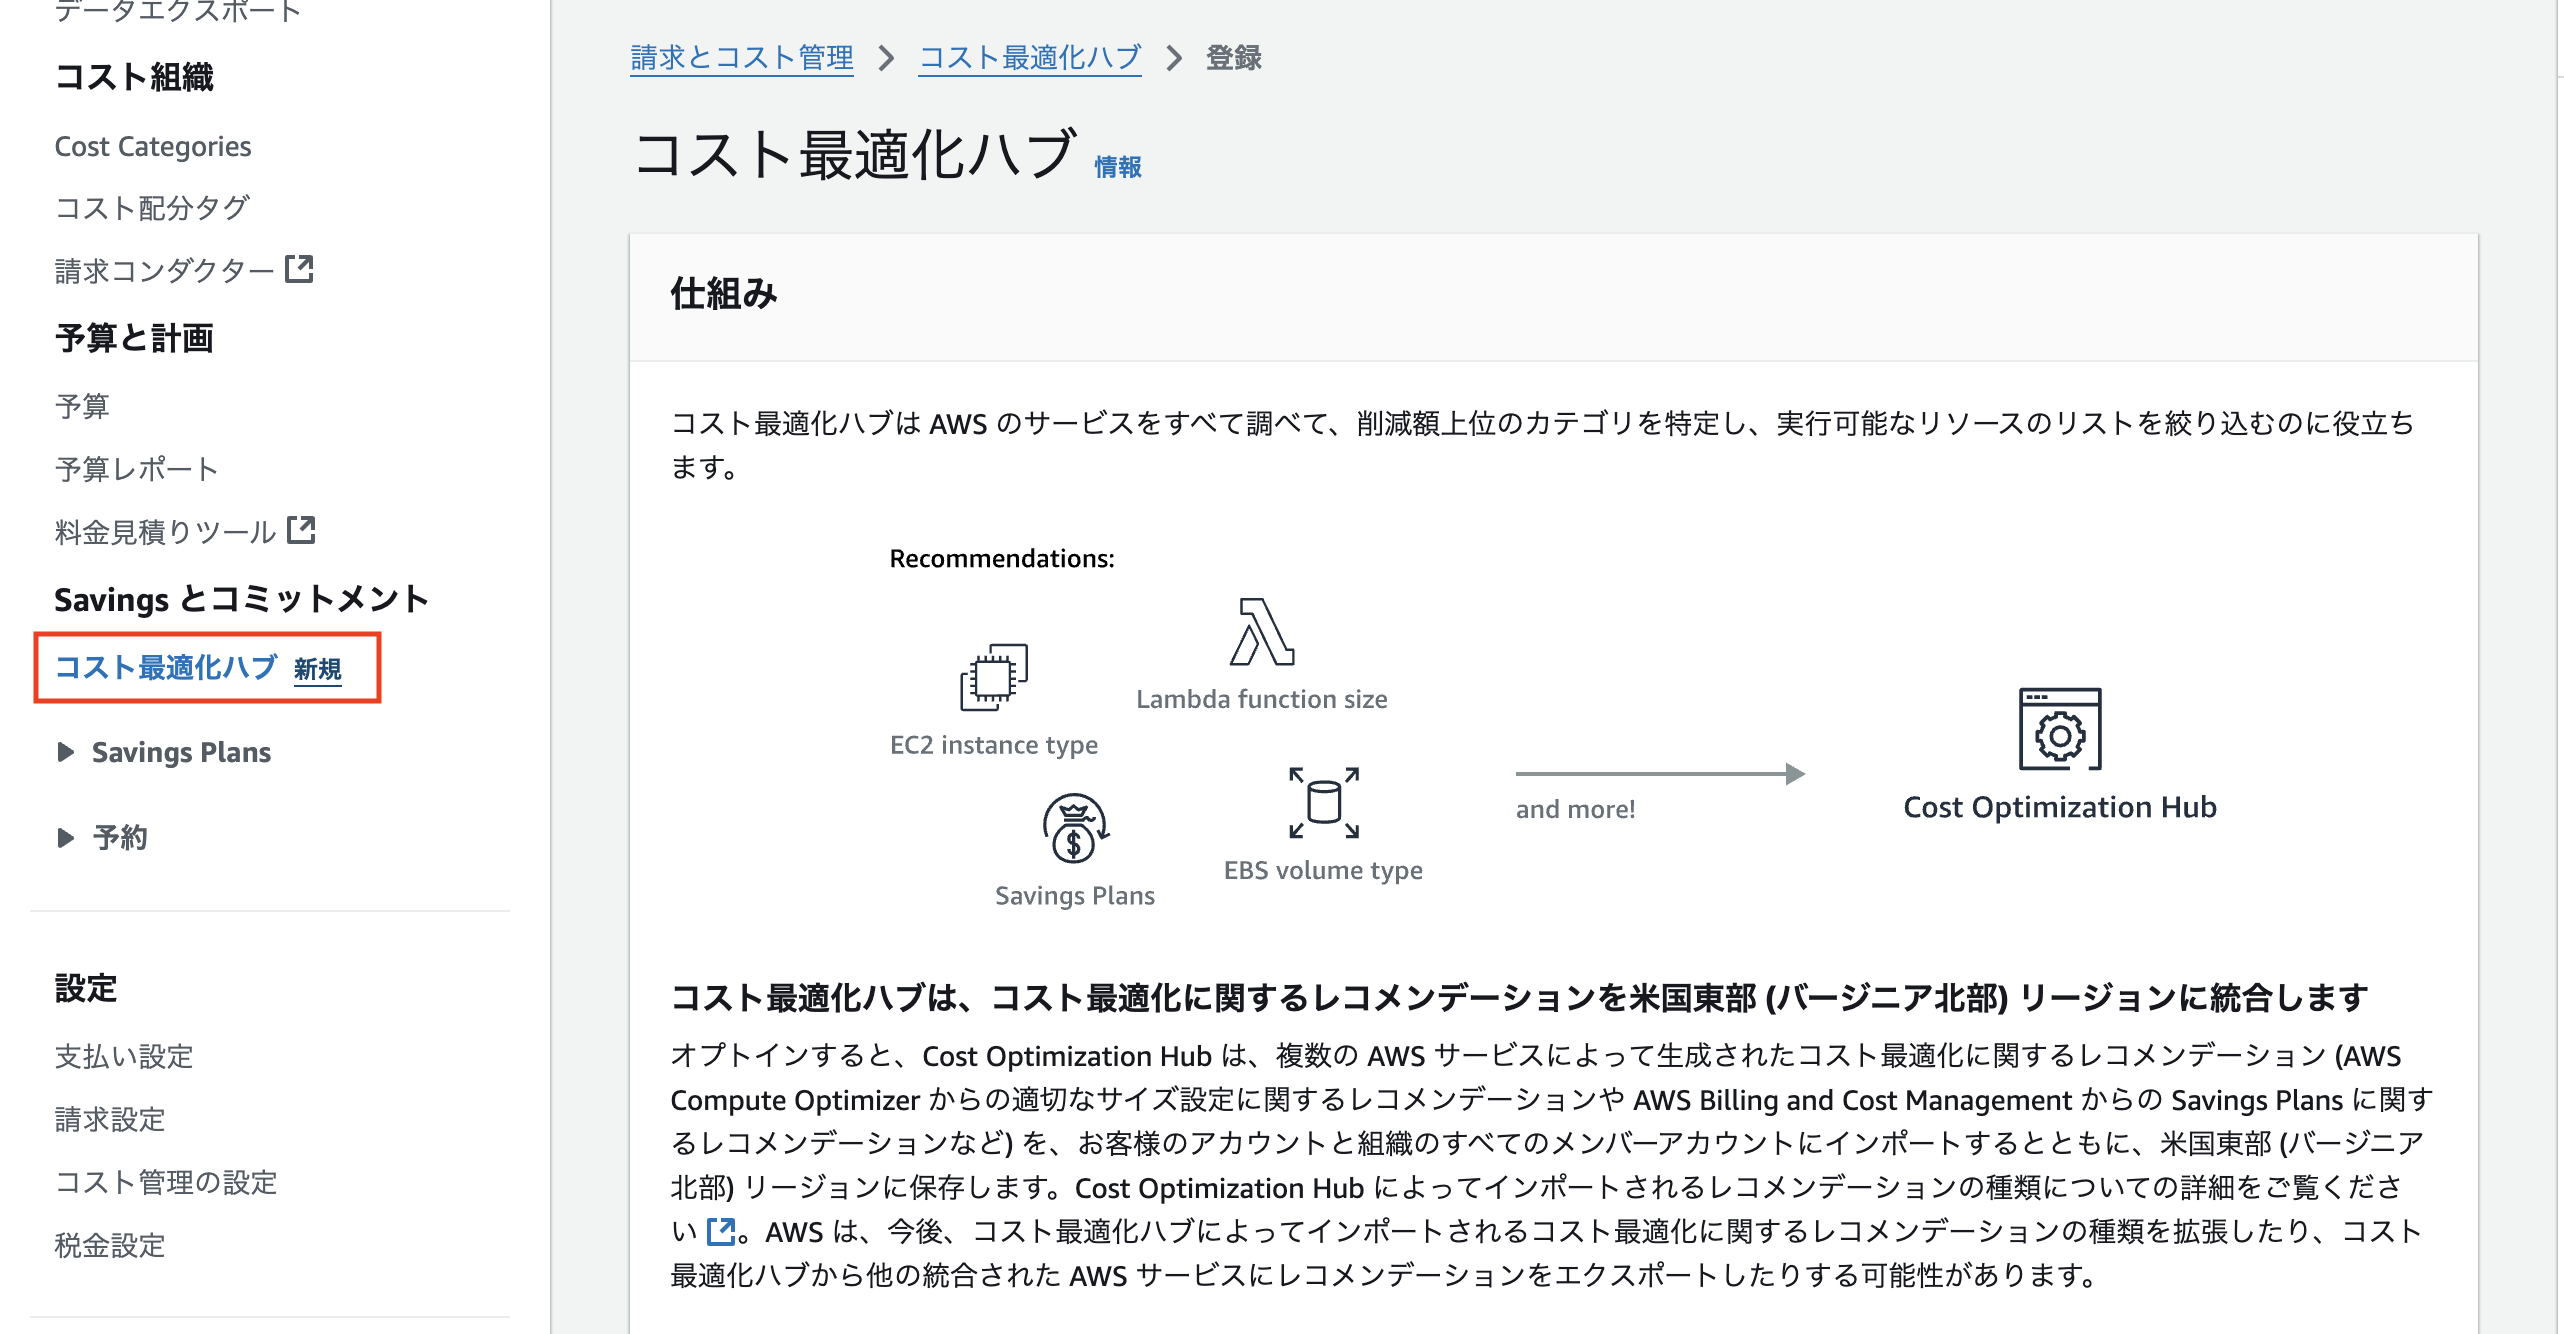2564x1334 pixels.
Task: Click the Savings とコミットメント heading
Action: [x=242, y=599]
